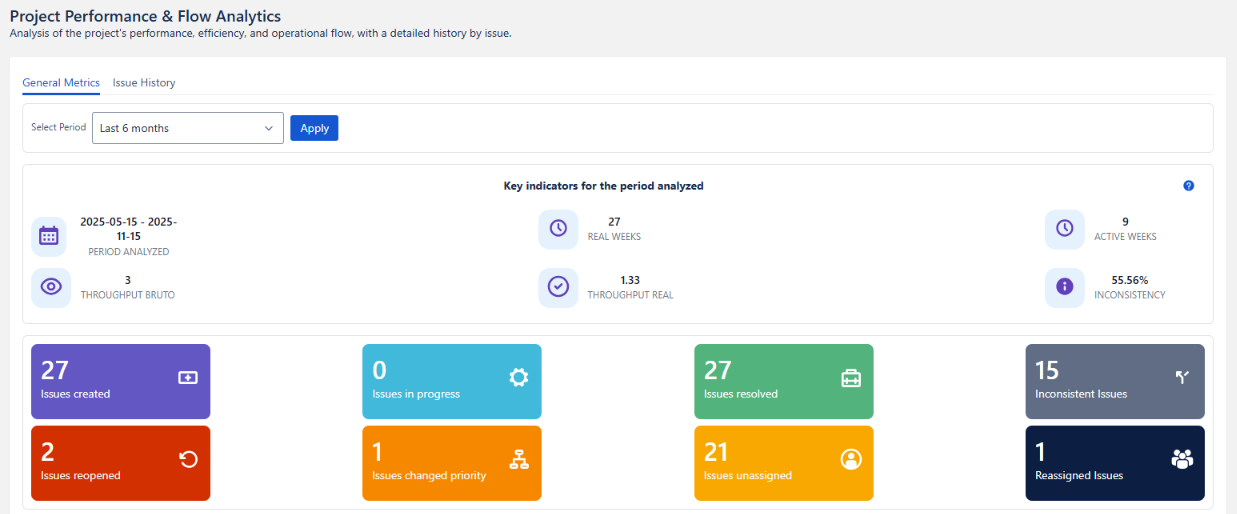Click the gear icon on Issues in progress
The image size is (1237, 514).
(x=518, y=377)
